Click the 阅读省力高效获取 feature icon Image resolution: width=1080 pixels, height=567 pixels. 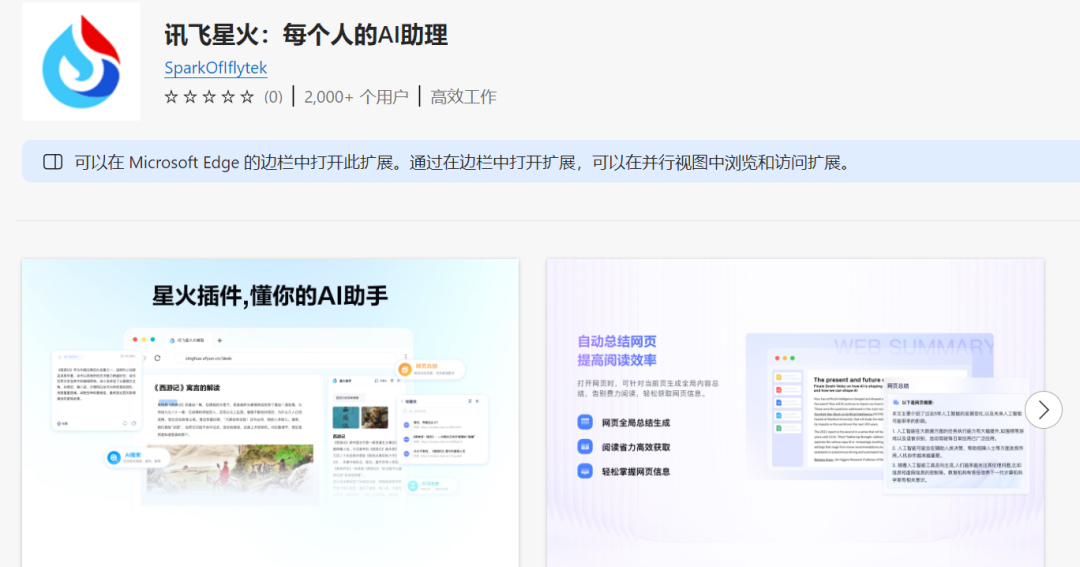coord(585,447)
